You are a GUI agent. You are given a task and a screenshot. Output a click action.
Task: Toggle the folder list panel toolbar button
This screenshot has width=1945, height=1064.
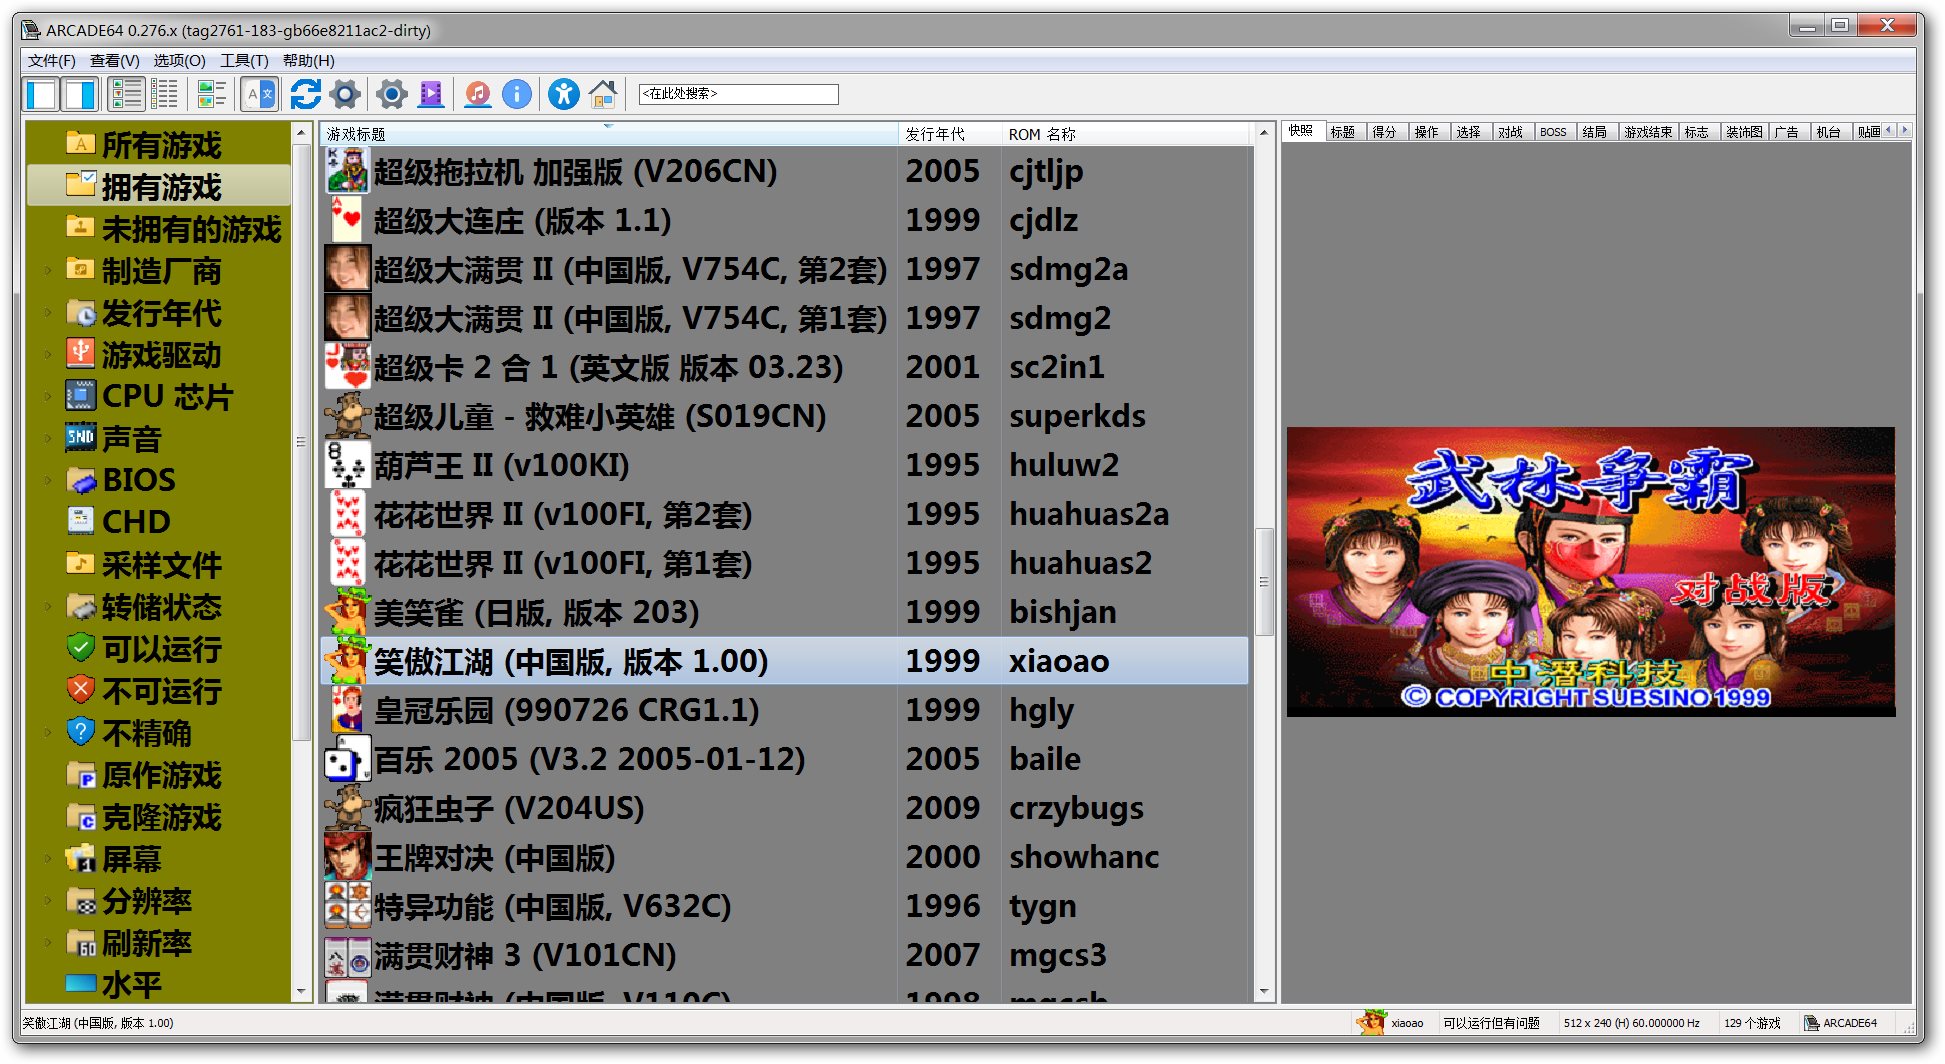pos(41,95)
